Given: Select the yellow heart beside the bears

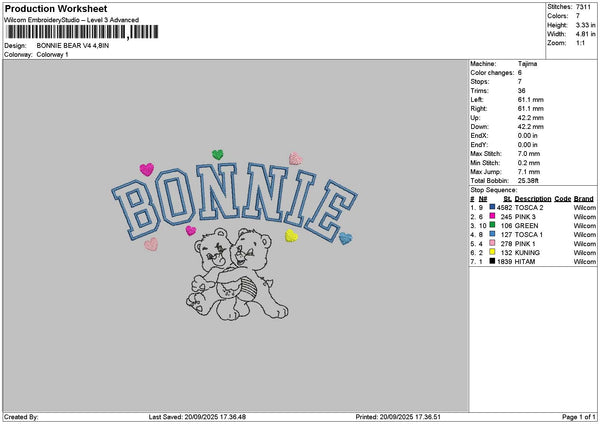Looking at the screenshot, I should coord(291,236).
